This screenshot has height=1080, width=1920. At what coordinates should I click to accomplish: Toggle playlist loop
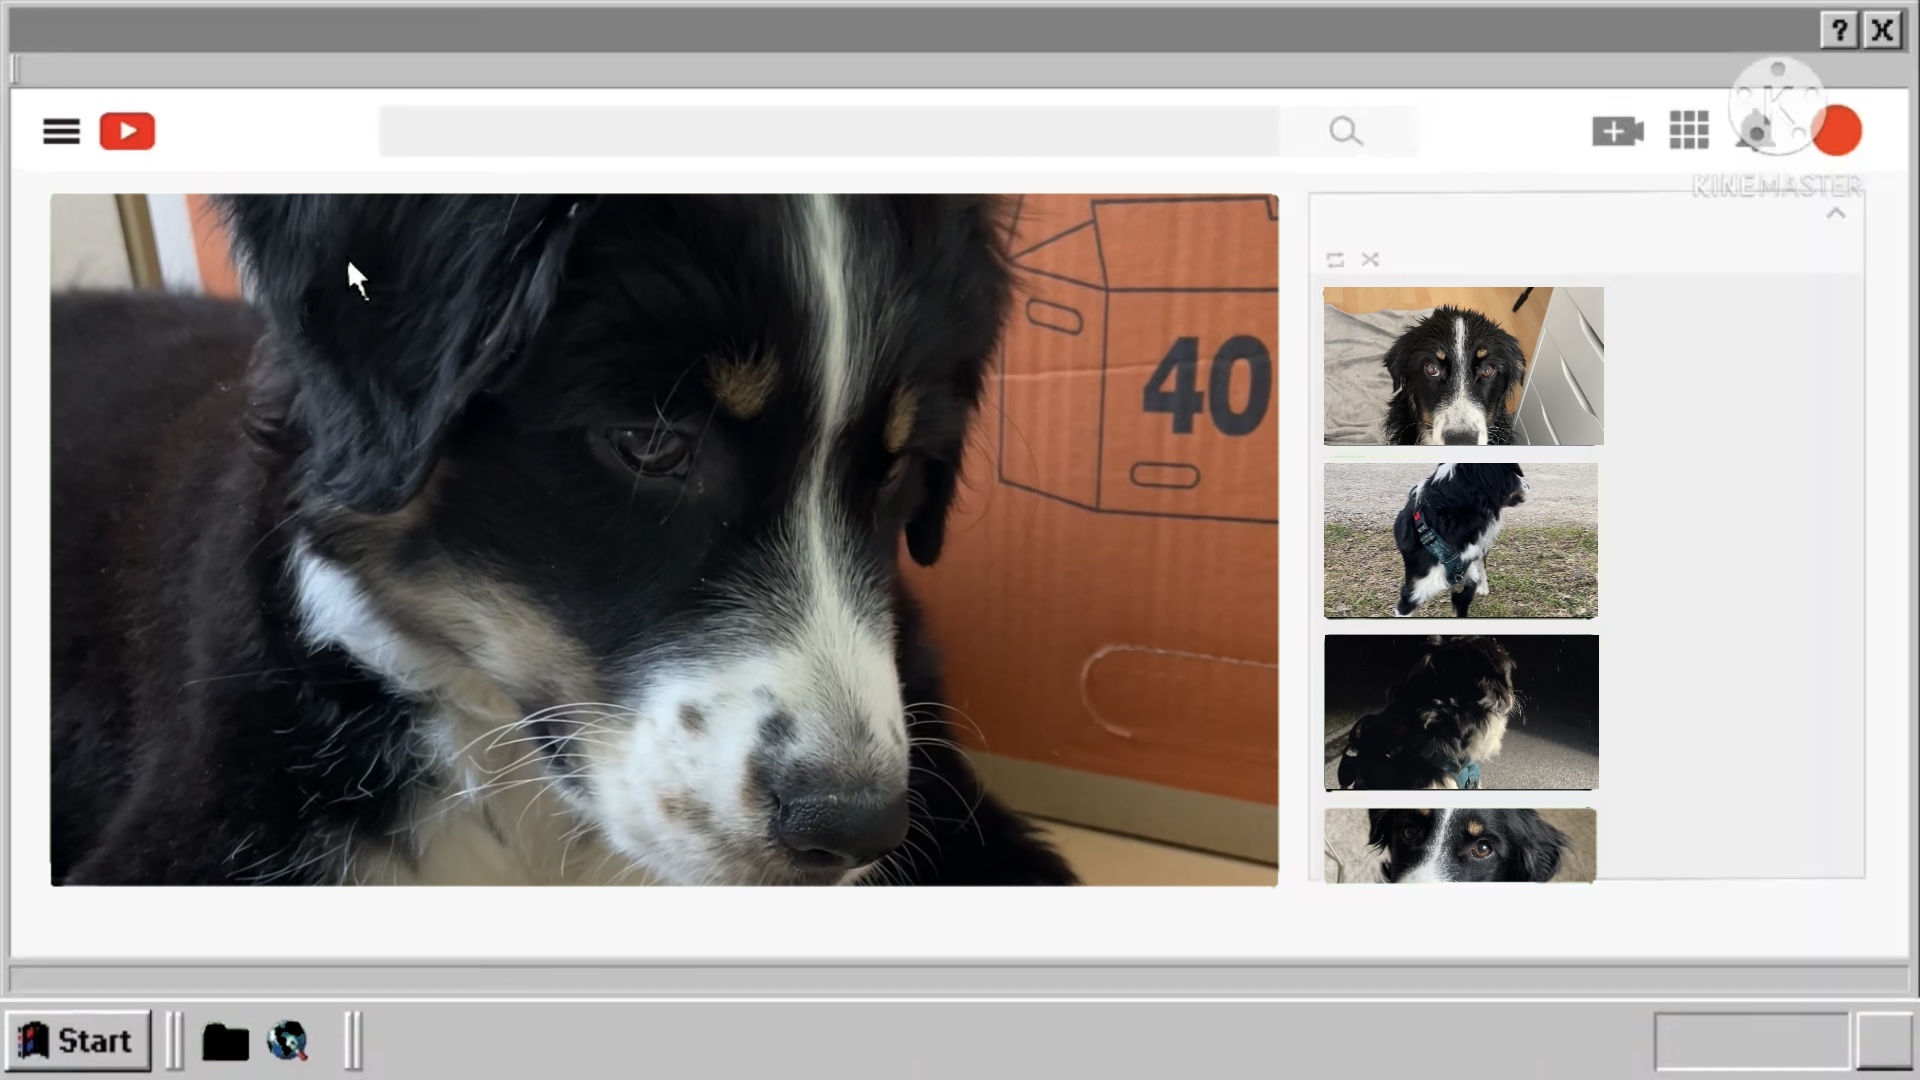pos(1335,260)
